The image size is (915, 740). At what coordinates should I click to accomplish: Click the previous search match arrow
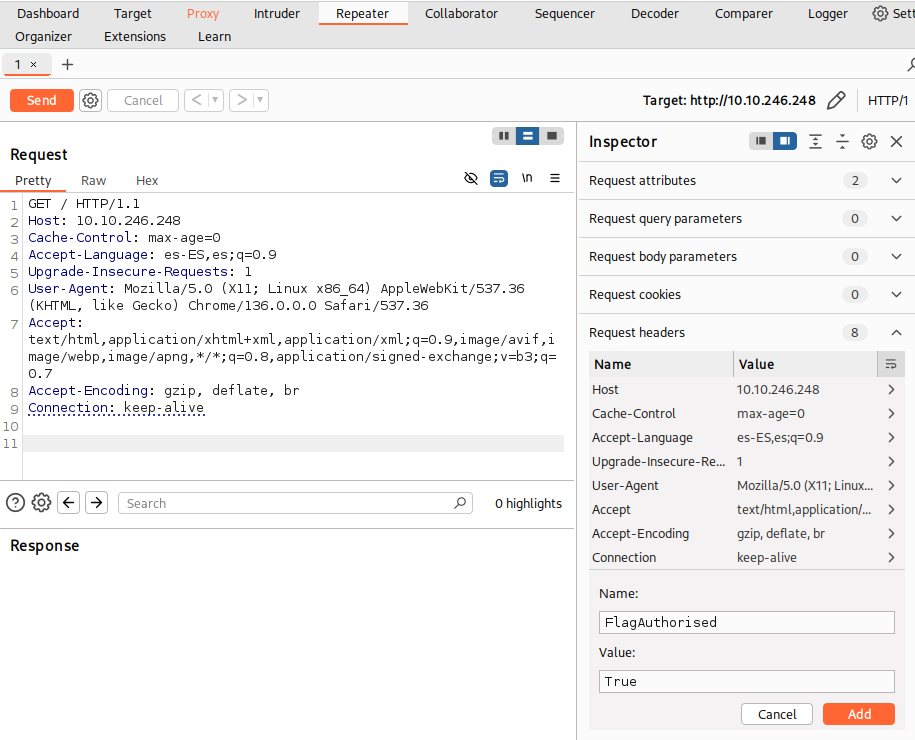68,502
